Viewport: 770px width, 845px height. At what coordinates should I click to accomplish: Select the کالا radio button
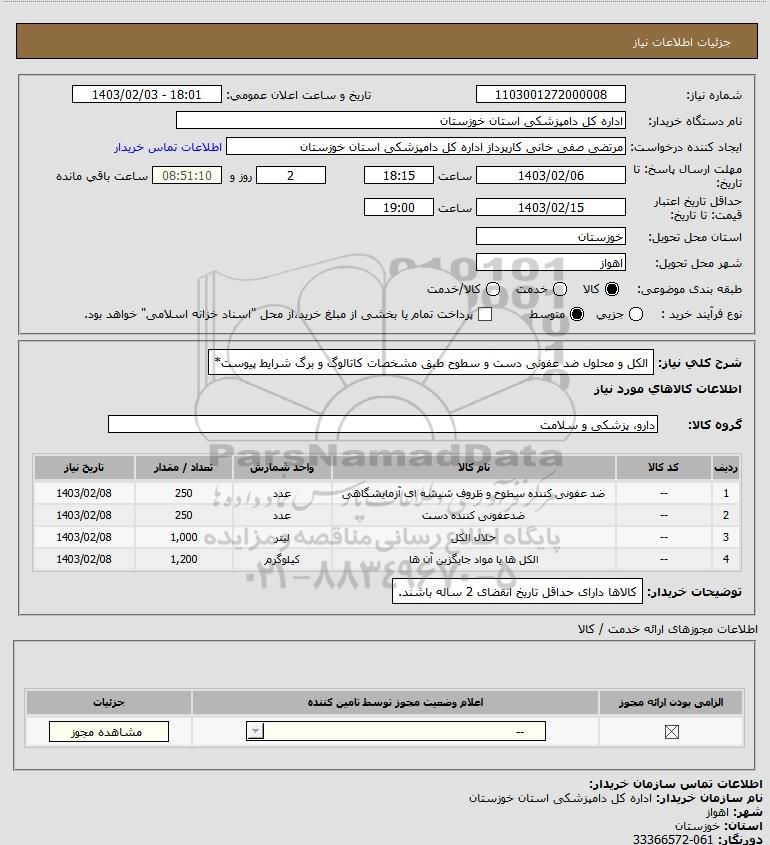612,289
